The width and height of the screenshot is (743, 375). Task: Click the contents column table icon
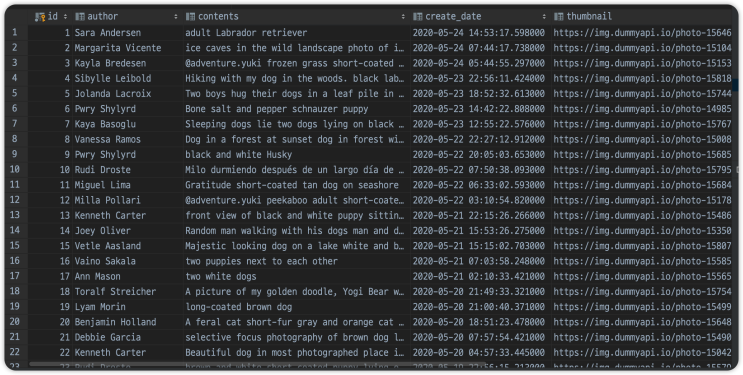[190, 17]
